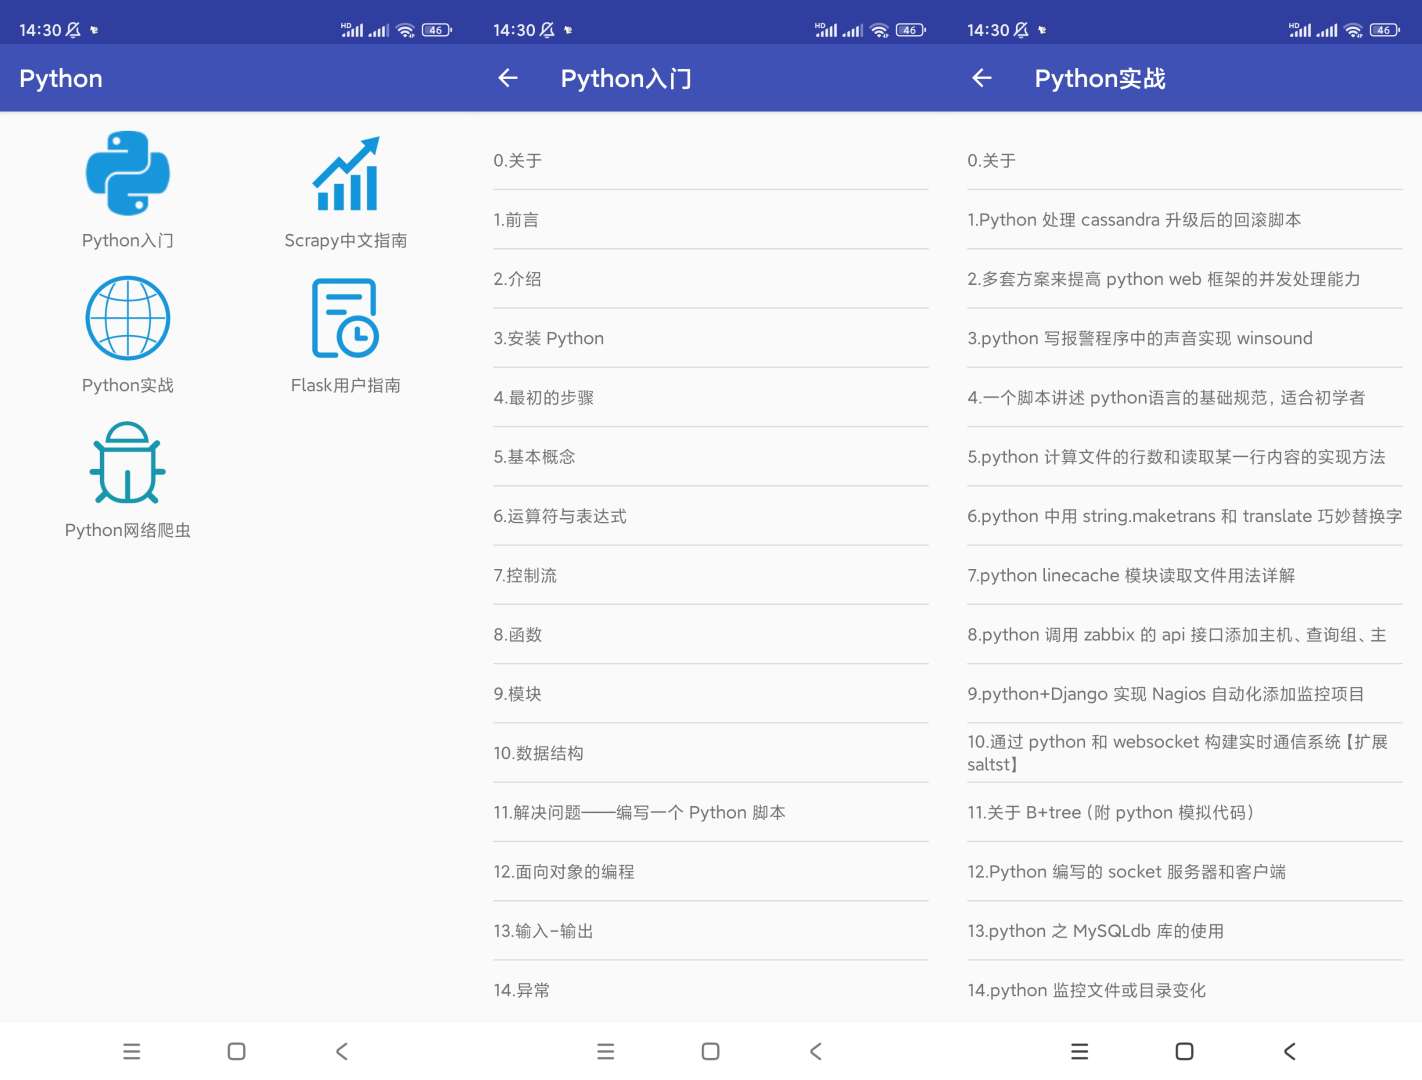Open chapter 8.函数
Image resolution: width=1422 pixels, height=1080 pixels.
point(711,634)
